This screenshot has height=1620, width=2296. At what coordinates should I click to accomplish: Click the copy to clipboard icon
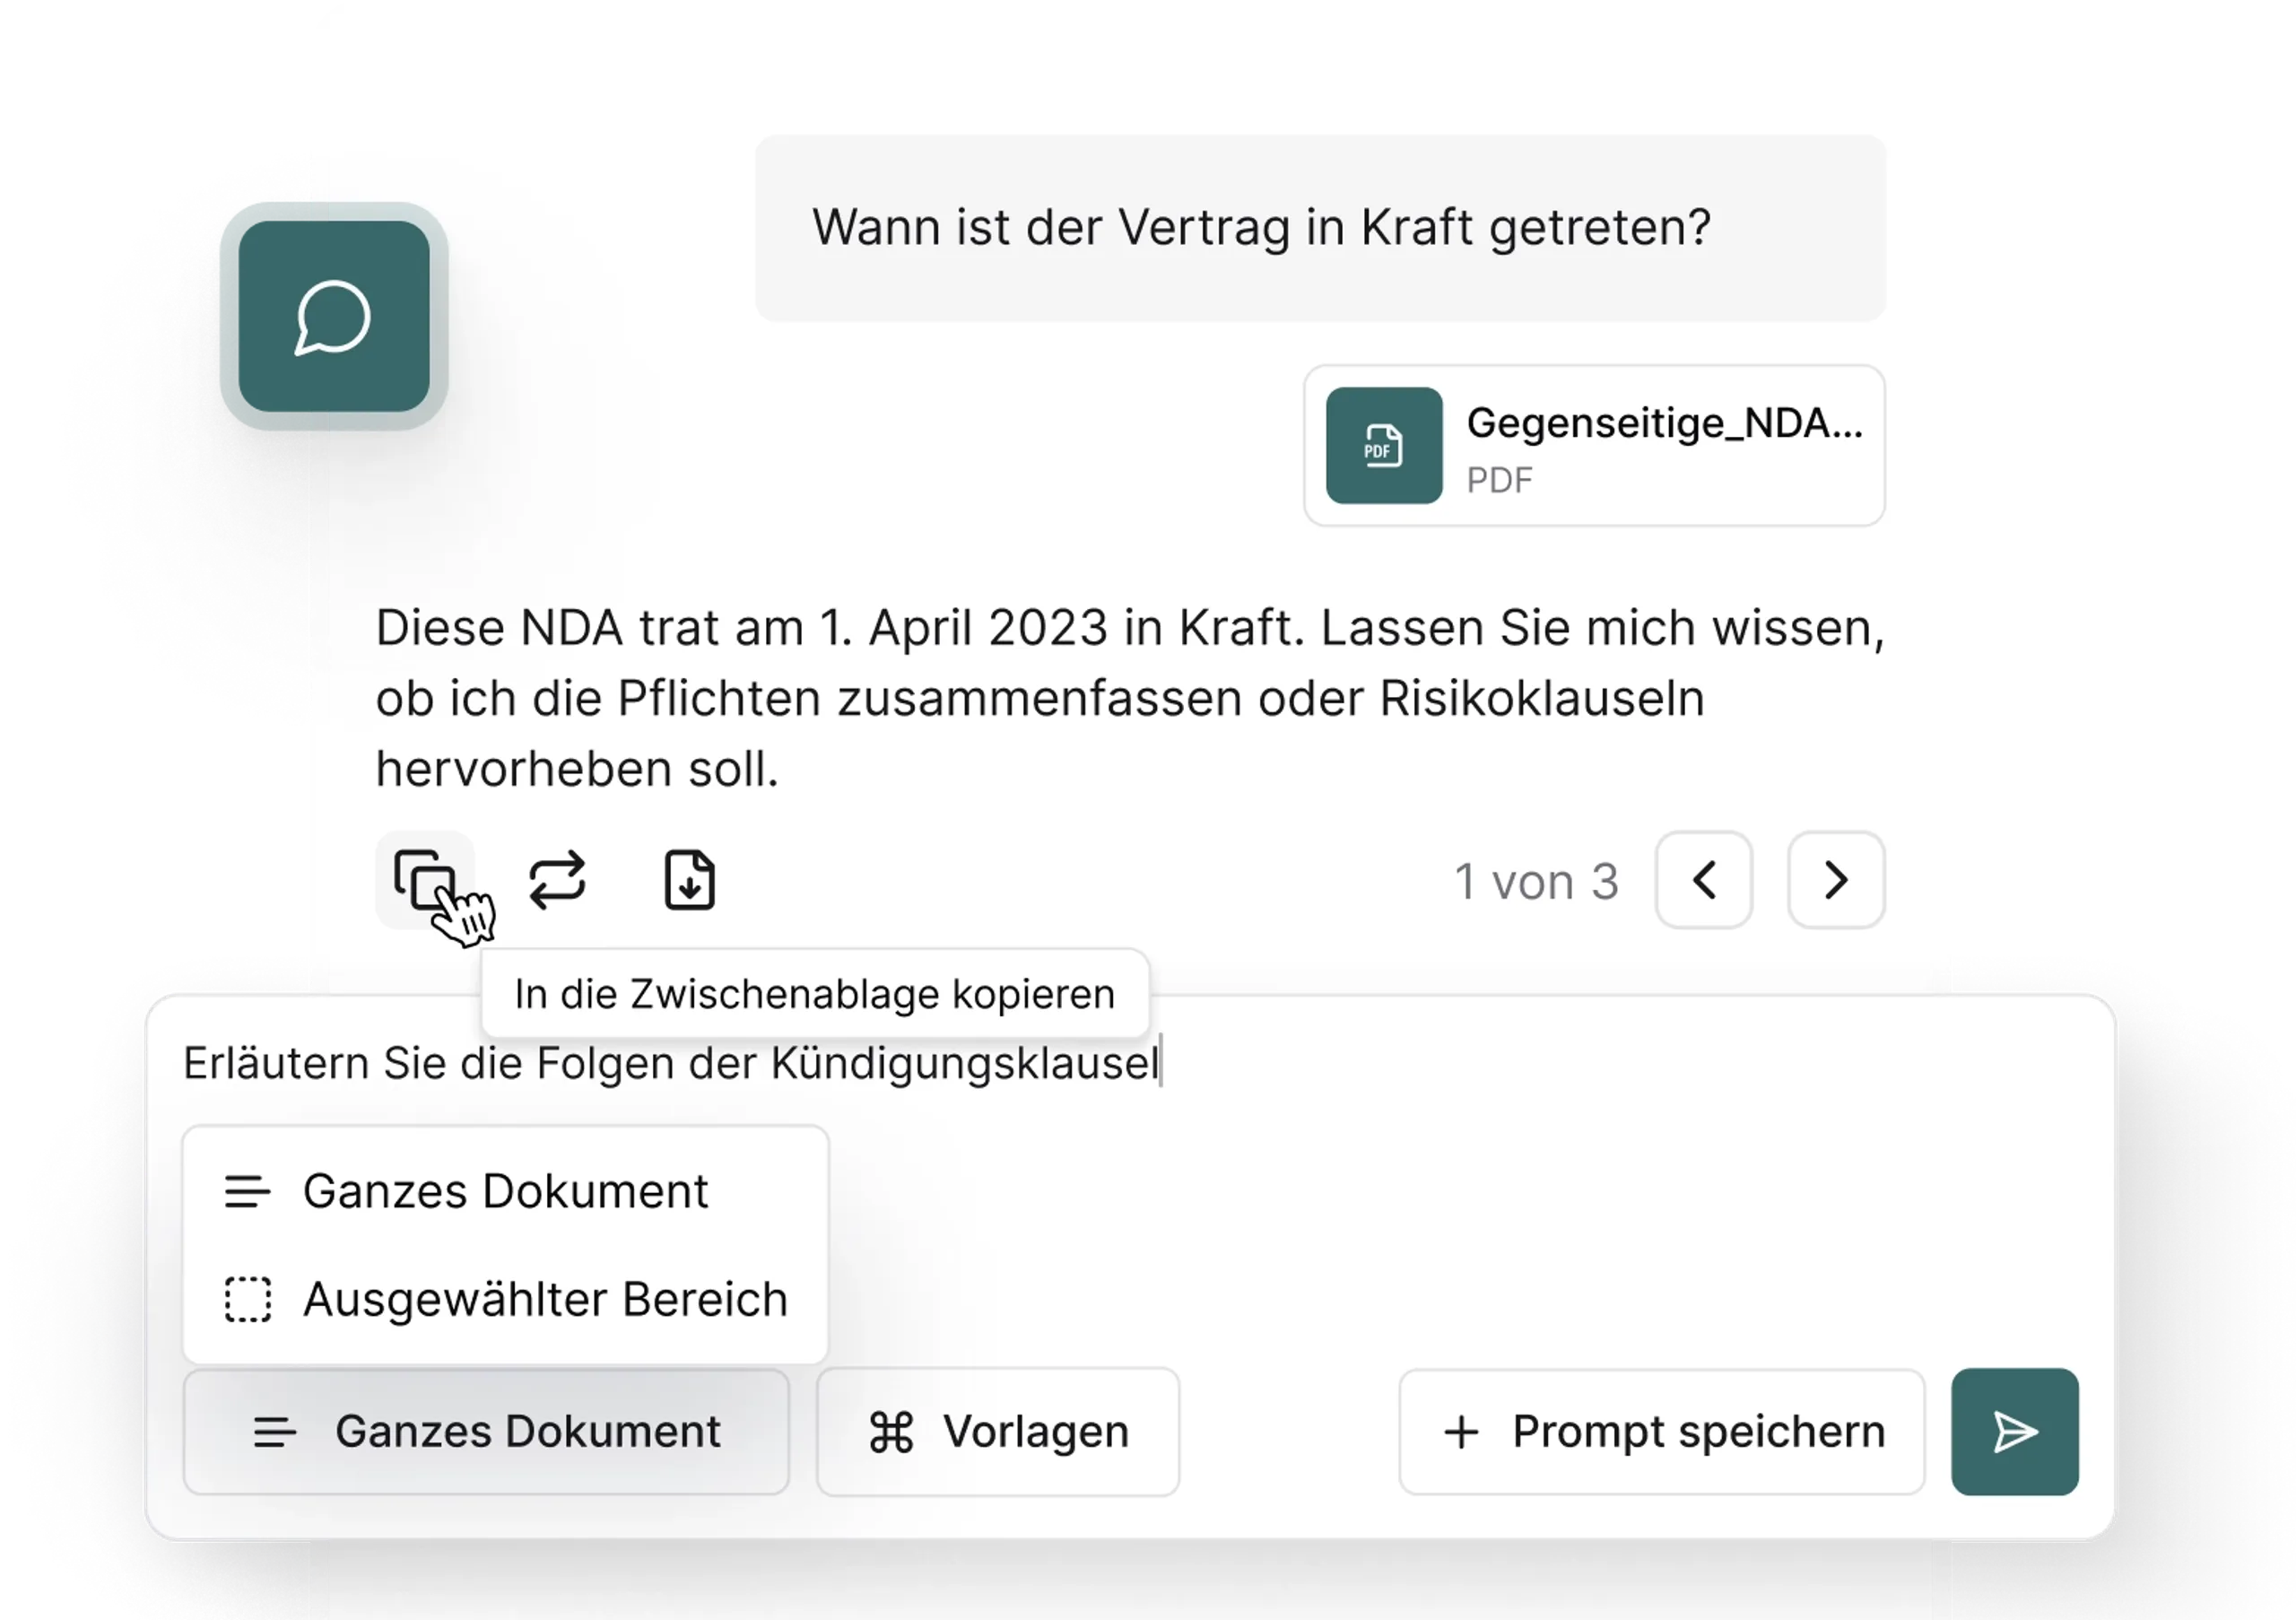[425, 879]
